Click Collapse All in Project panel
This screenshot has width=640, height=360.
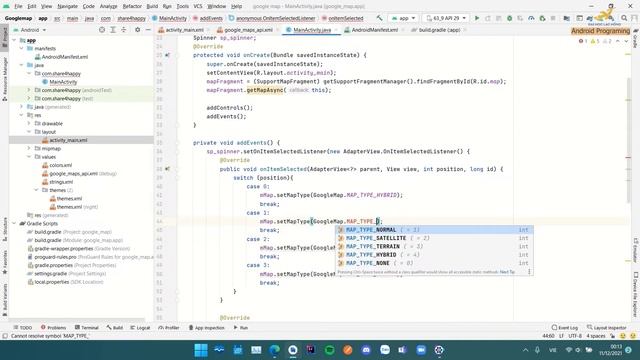tap(124, 30)
